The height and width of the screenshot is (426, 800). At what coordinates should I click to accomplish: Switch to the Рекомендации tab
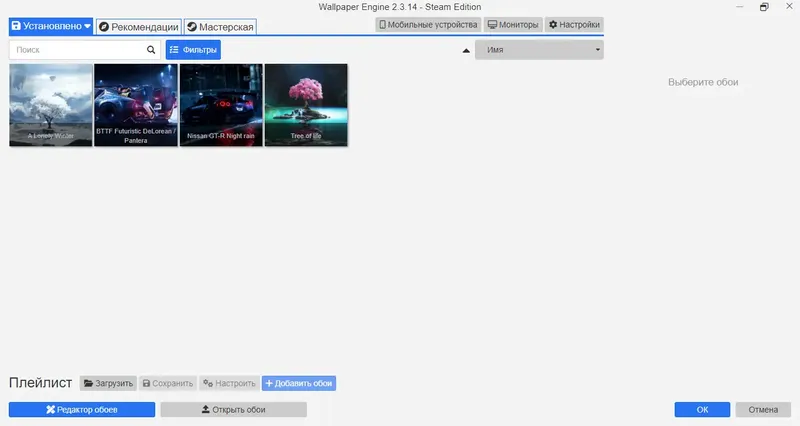coord(139,27)
